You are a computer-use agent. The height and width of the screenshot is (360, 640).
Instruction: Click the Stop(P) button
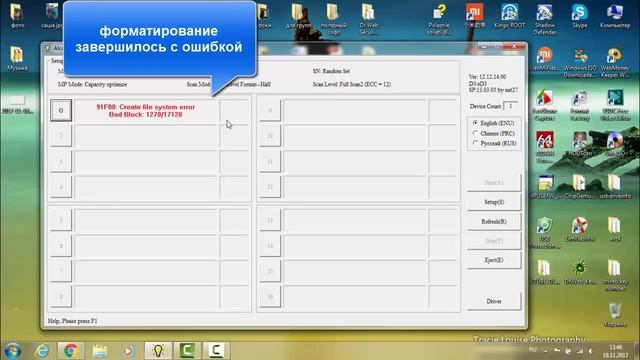tap(494, 241)
